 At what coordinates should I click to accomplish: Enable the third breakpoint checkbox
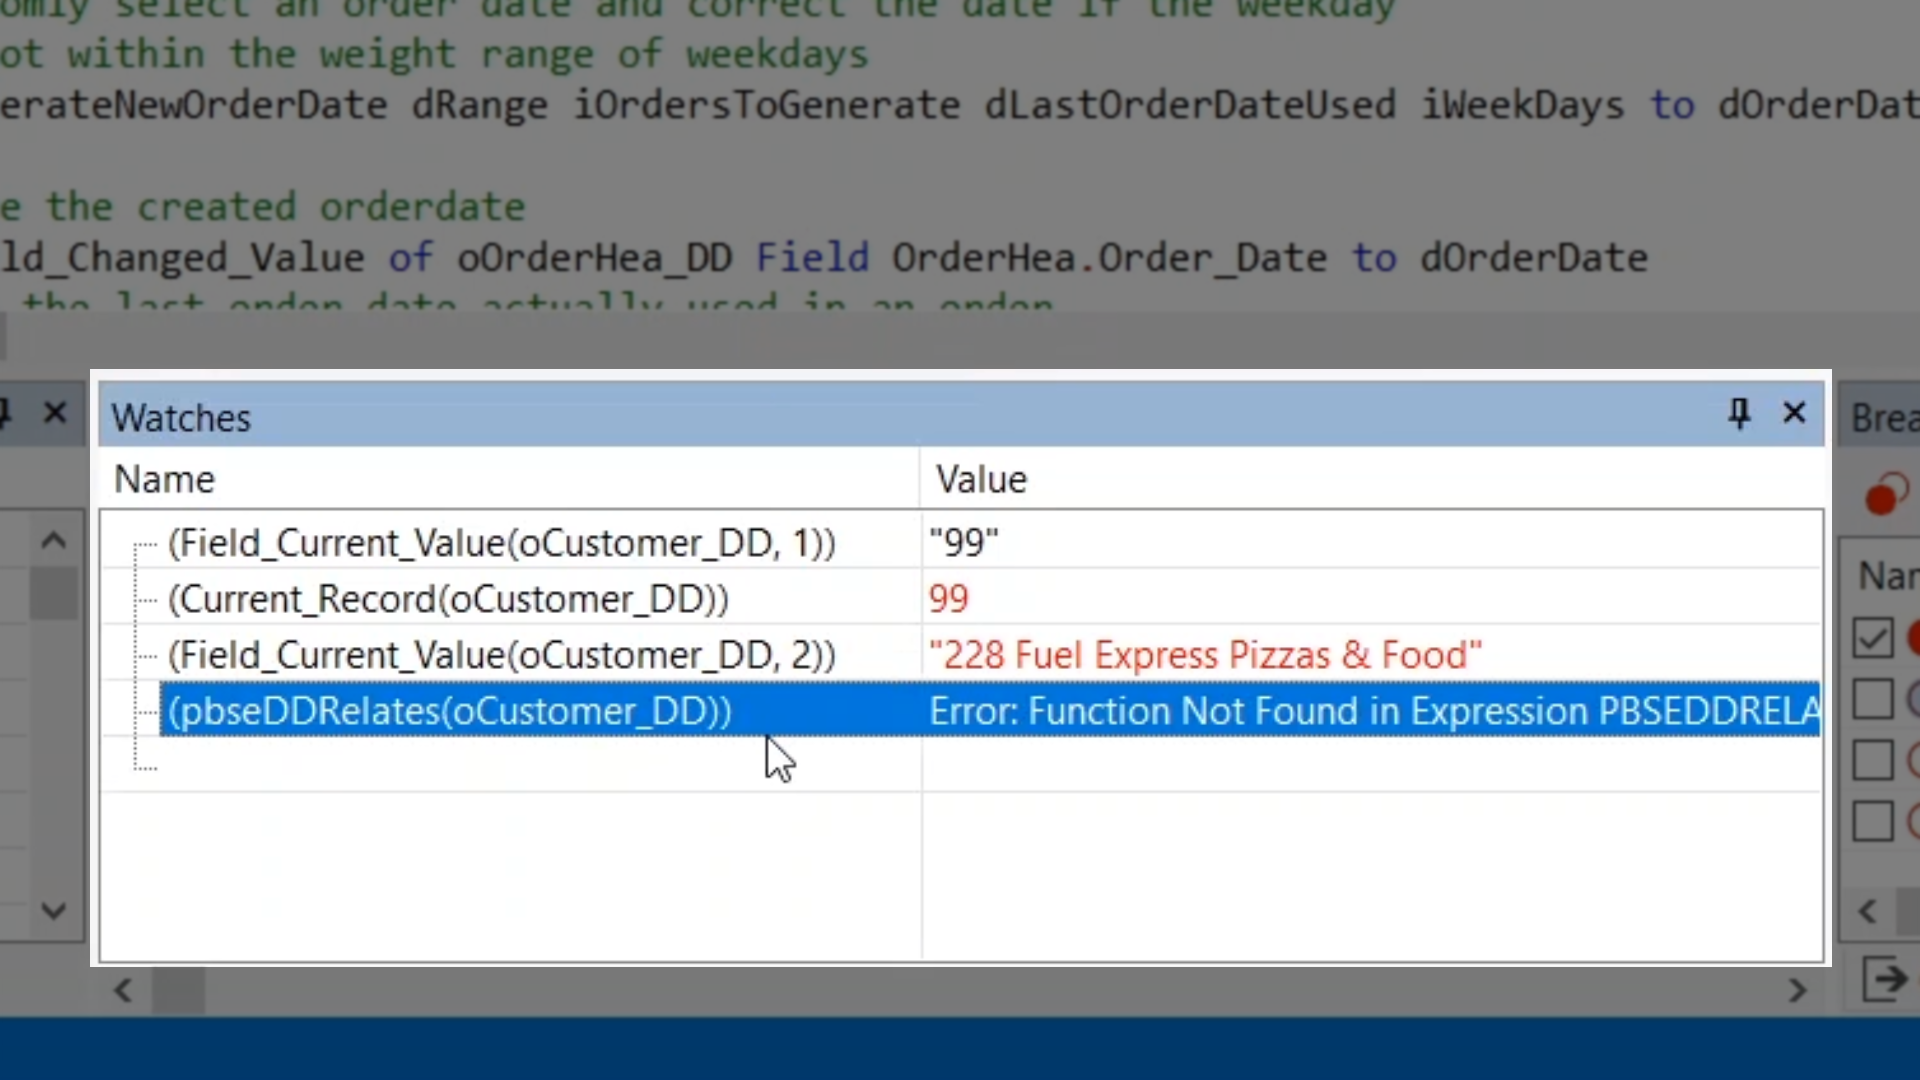pyautogui.click(x=1872, y=760)
